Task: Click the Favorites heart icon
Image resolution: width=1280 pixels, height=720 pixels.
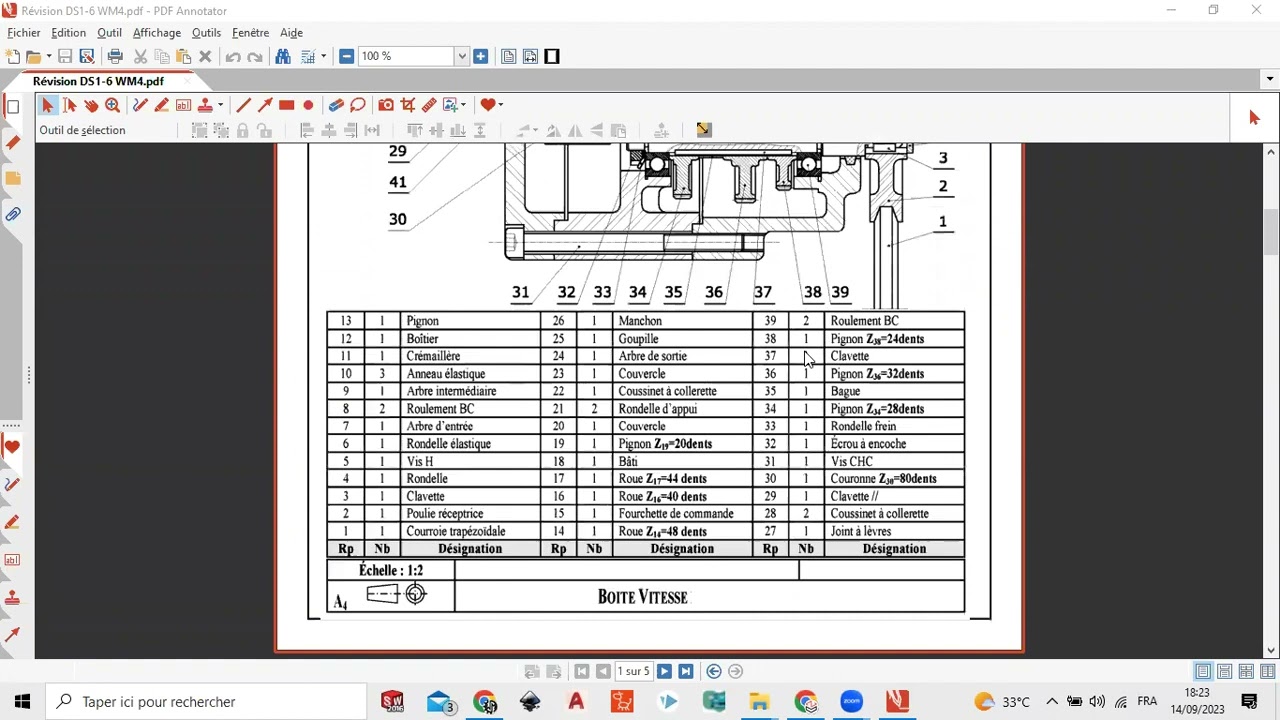Action: 487,105
